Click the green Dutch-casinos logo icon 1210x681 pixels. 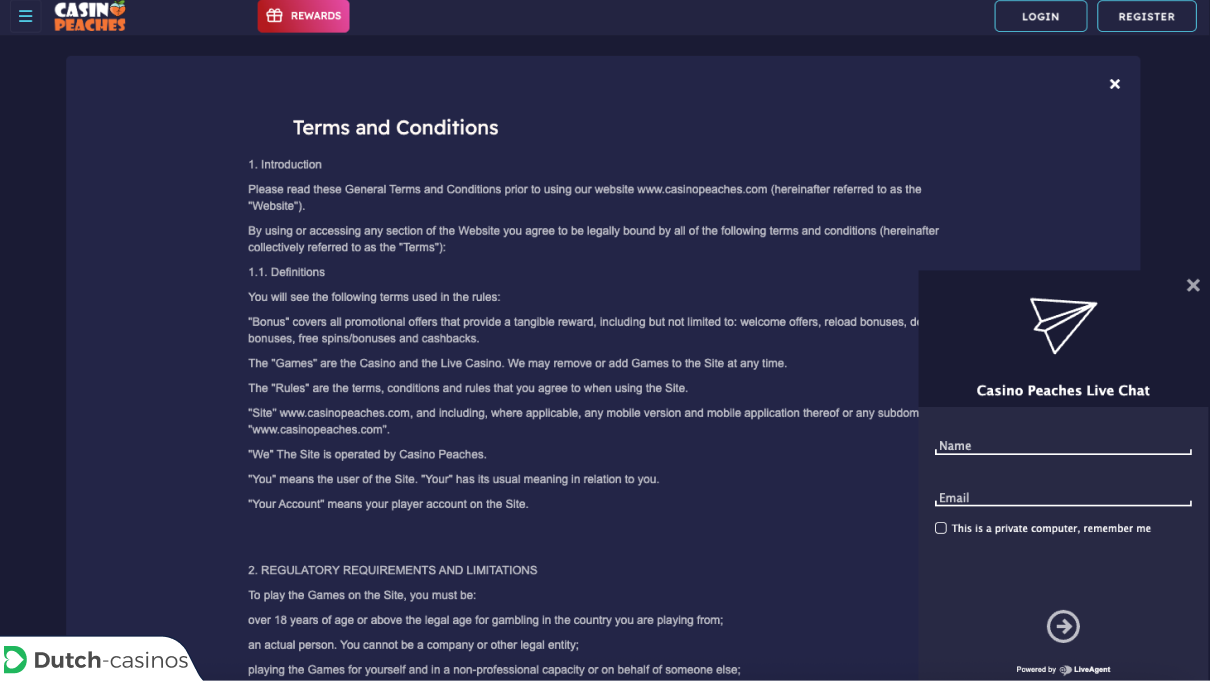click(x=15, y=660)
